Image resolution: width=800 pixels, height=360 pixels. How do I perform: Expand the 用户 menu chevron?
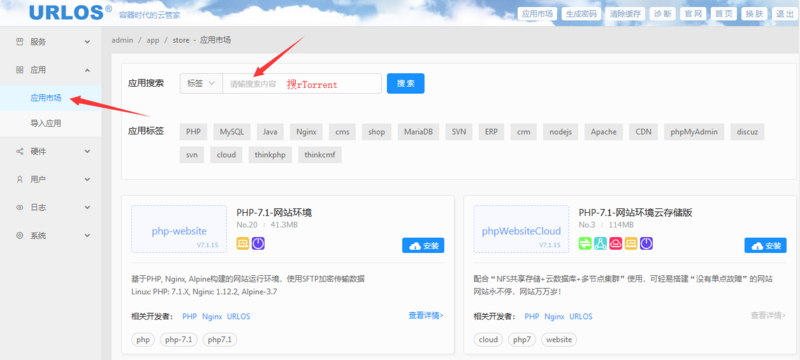pyautogui.click(x=87, y=179)
